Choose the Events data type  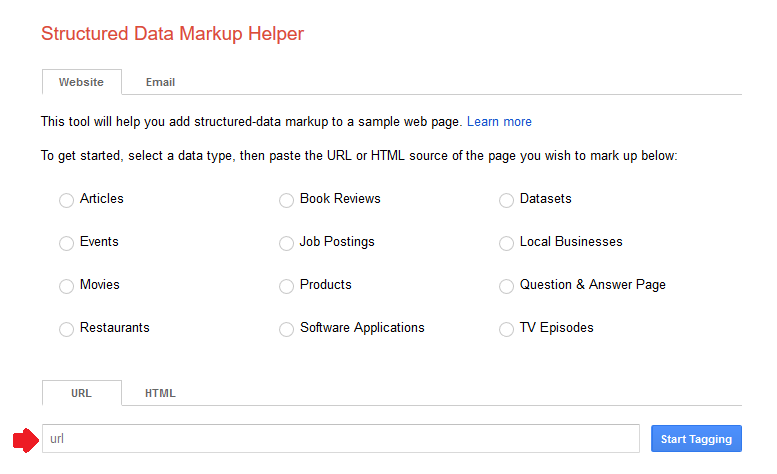click(x=66, y=243)
